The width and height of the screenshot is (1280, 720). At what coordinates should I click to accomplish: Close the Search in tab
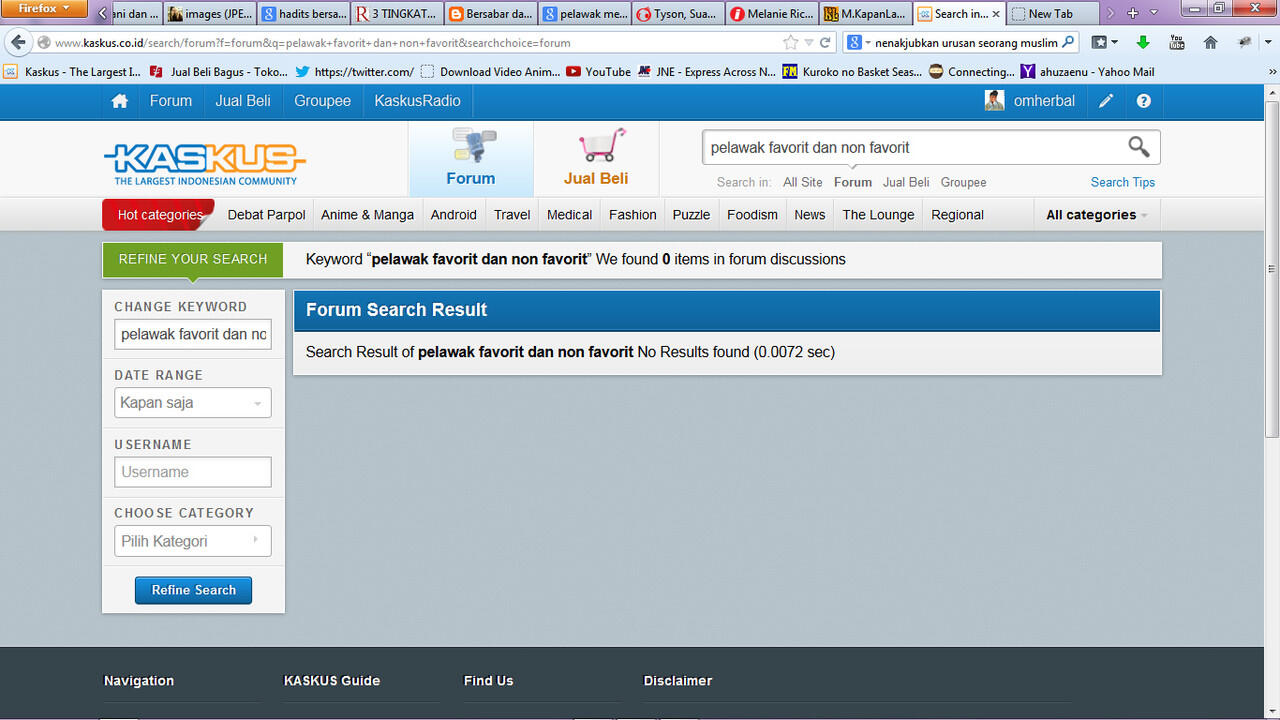[x=996, y=14]
